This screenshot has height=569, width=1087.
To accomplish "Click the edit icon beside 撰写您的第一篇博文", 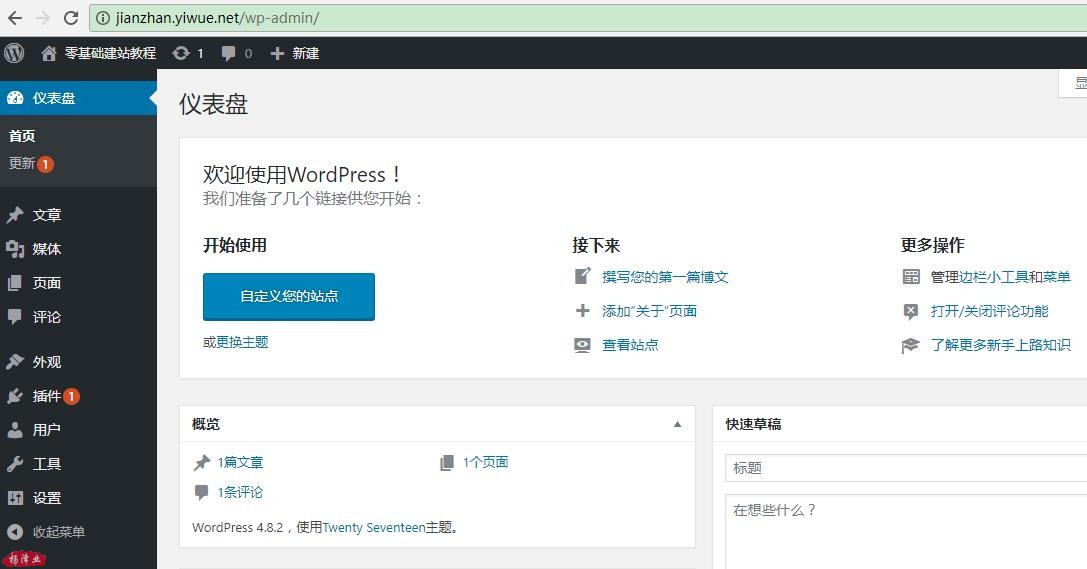I will pos(583,277).
